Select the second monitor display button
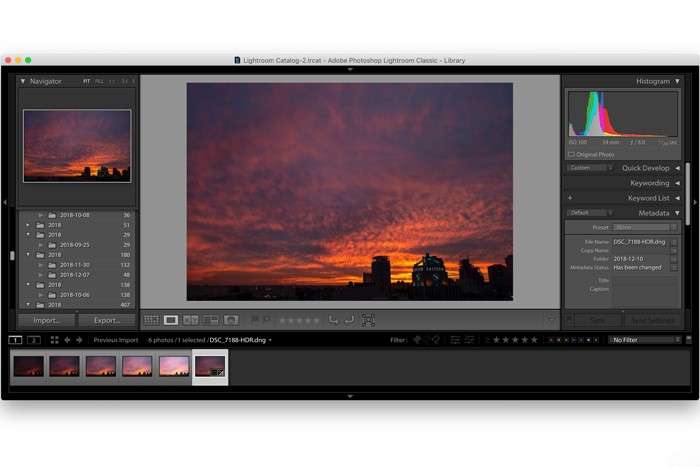Screen dimensions: 700x467 coord(34,340)
